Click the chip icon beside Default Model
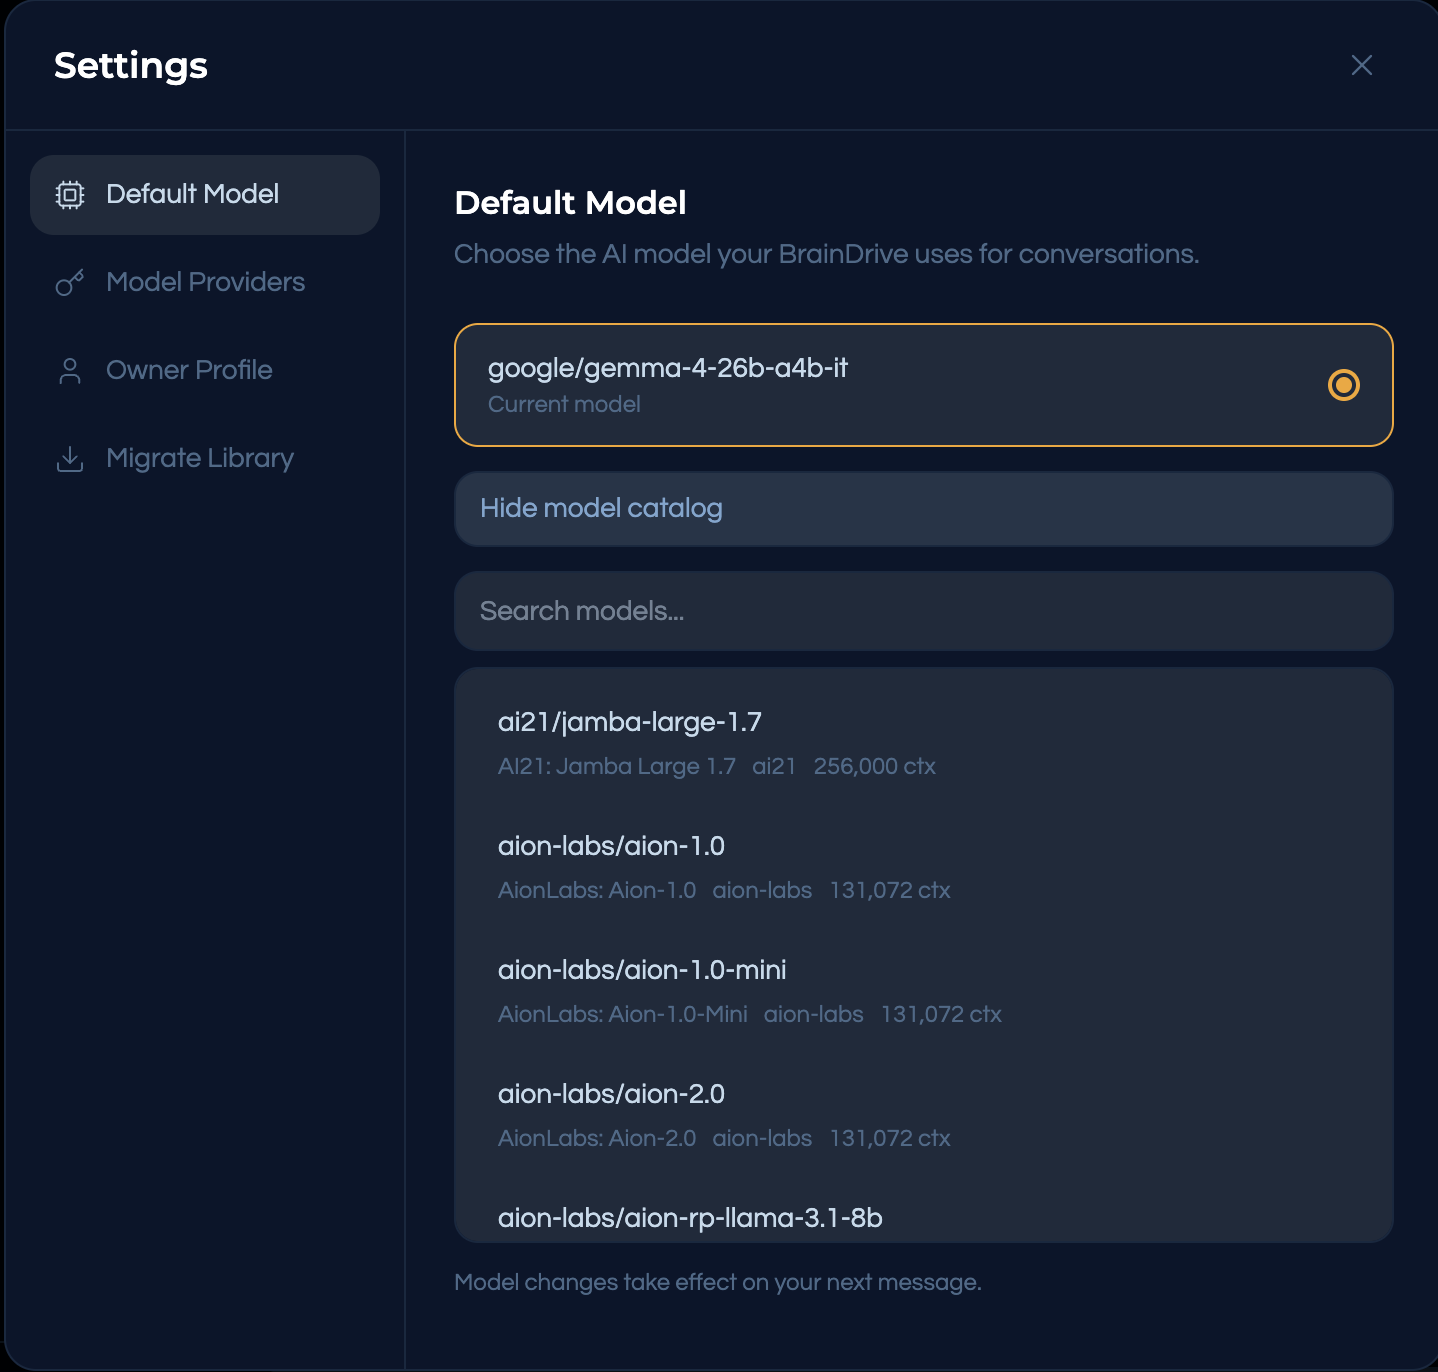The height and width of the screenshot is (1372, 1438). pos(70,195)
